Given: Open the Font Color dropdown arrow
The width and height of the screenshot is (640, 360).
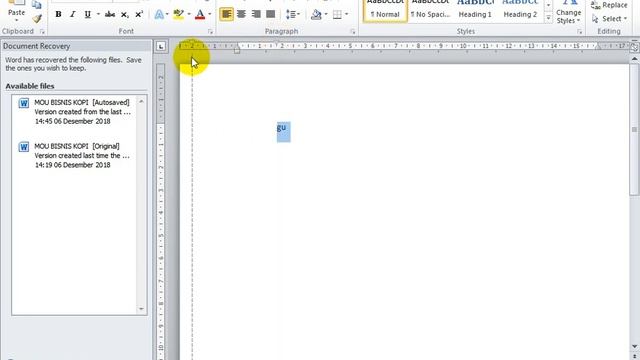Looking at the screenshot, I should coord(210,15).
